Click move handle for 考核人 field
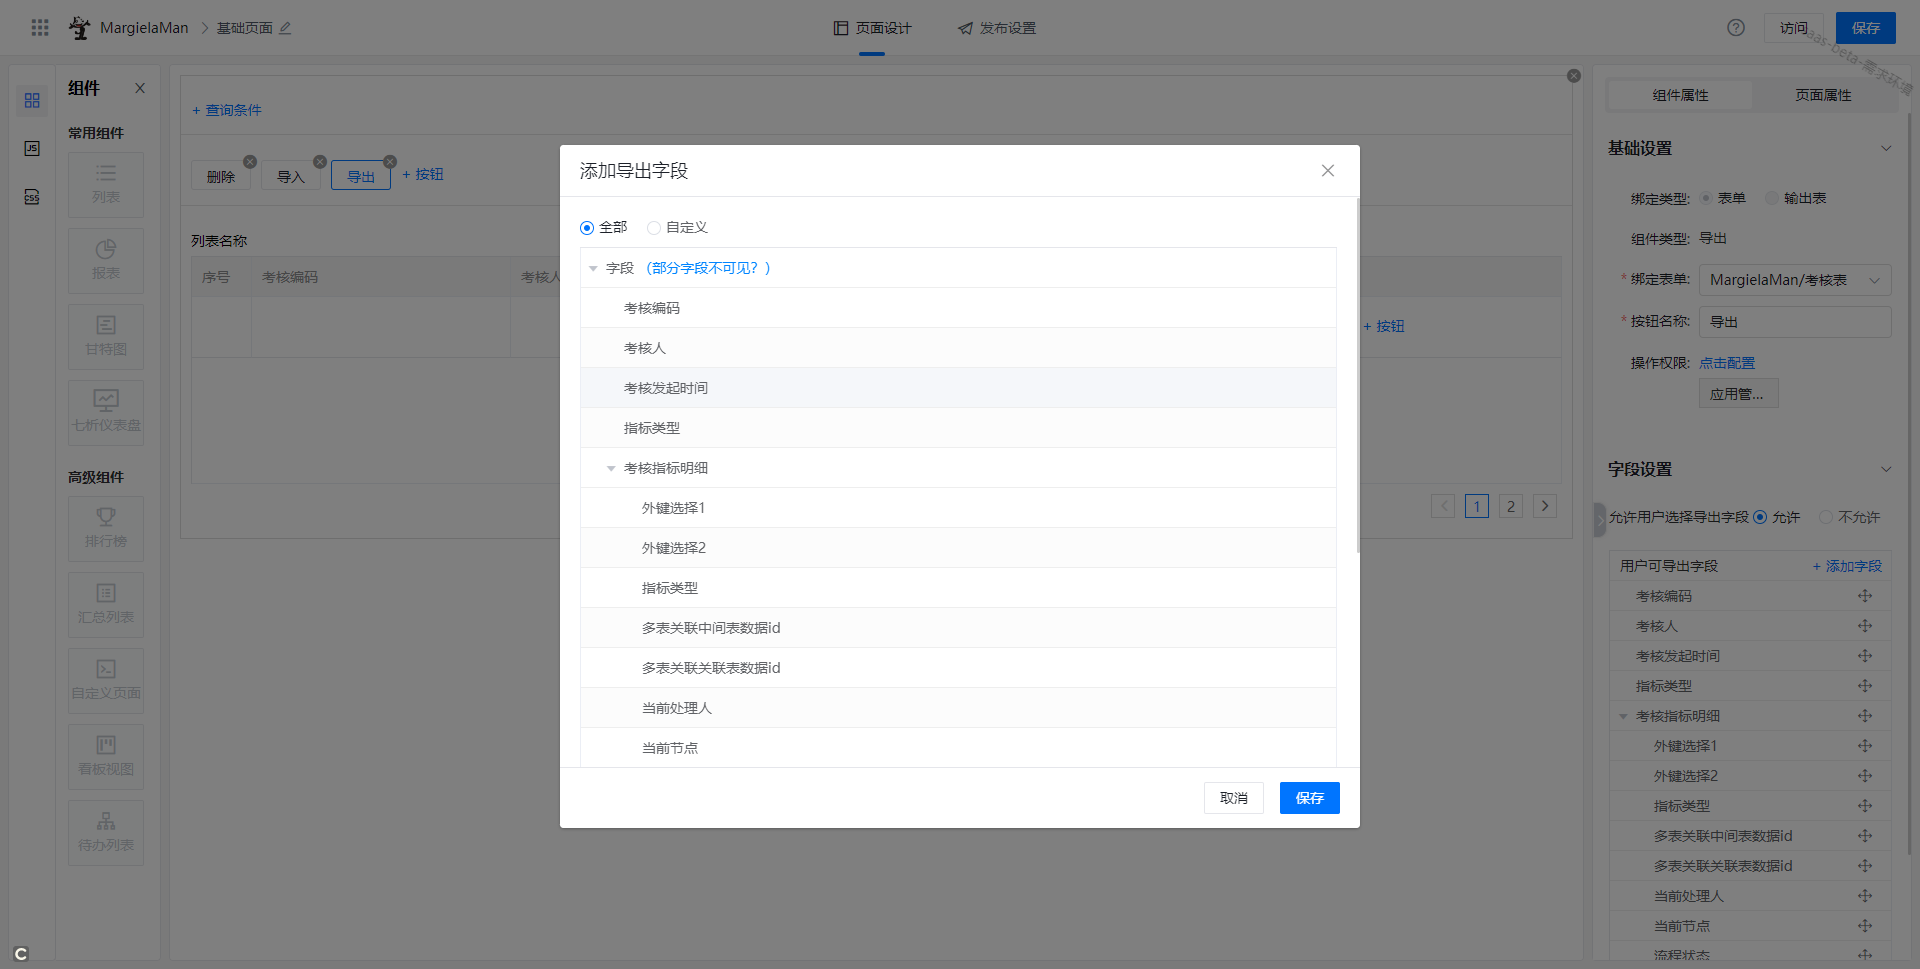 pos(1865,626)
